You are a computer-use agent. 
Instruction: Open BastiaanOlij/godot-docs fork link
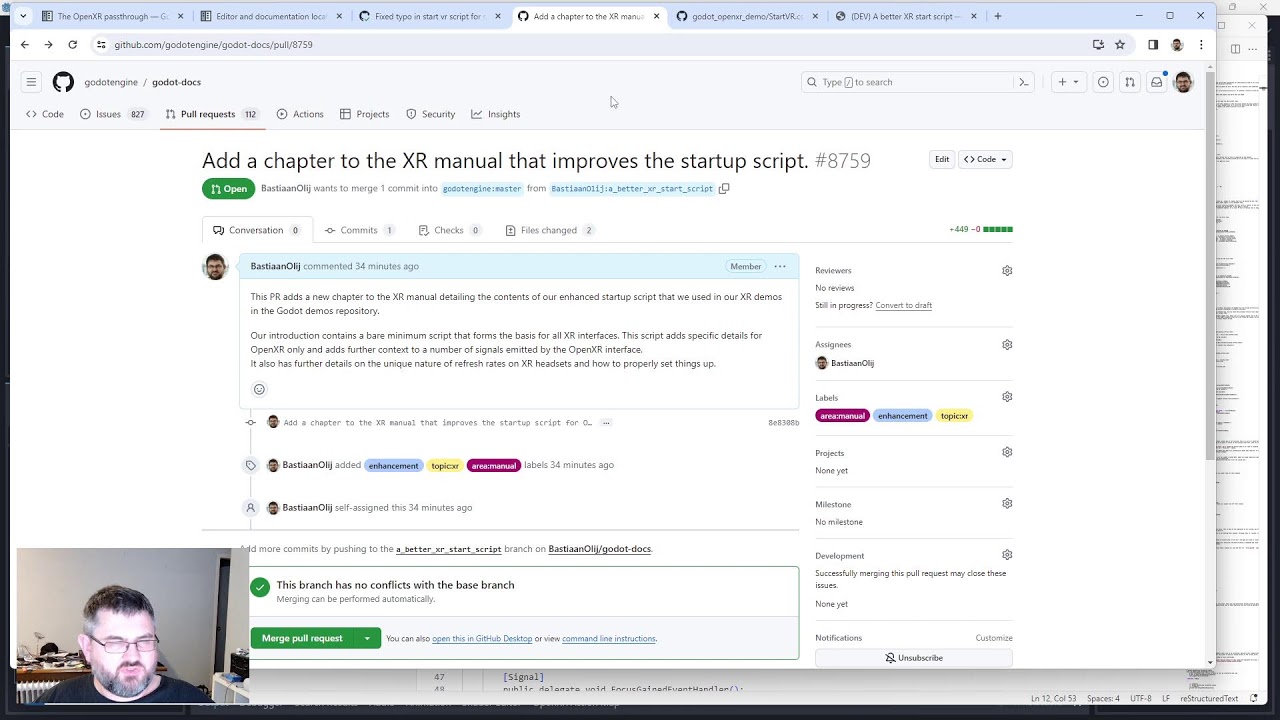point(599,549)
